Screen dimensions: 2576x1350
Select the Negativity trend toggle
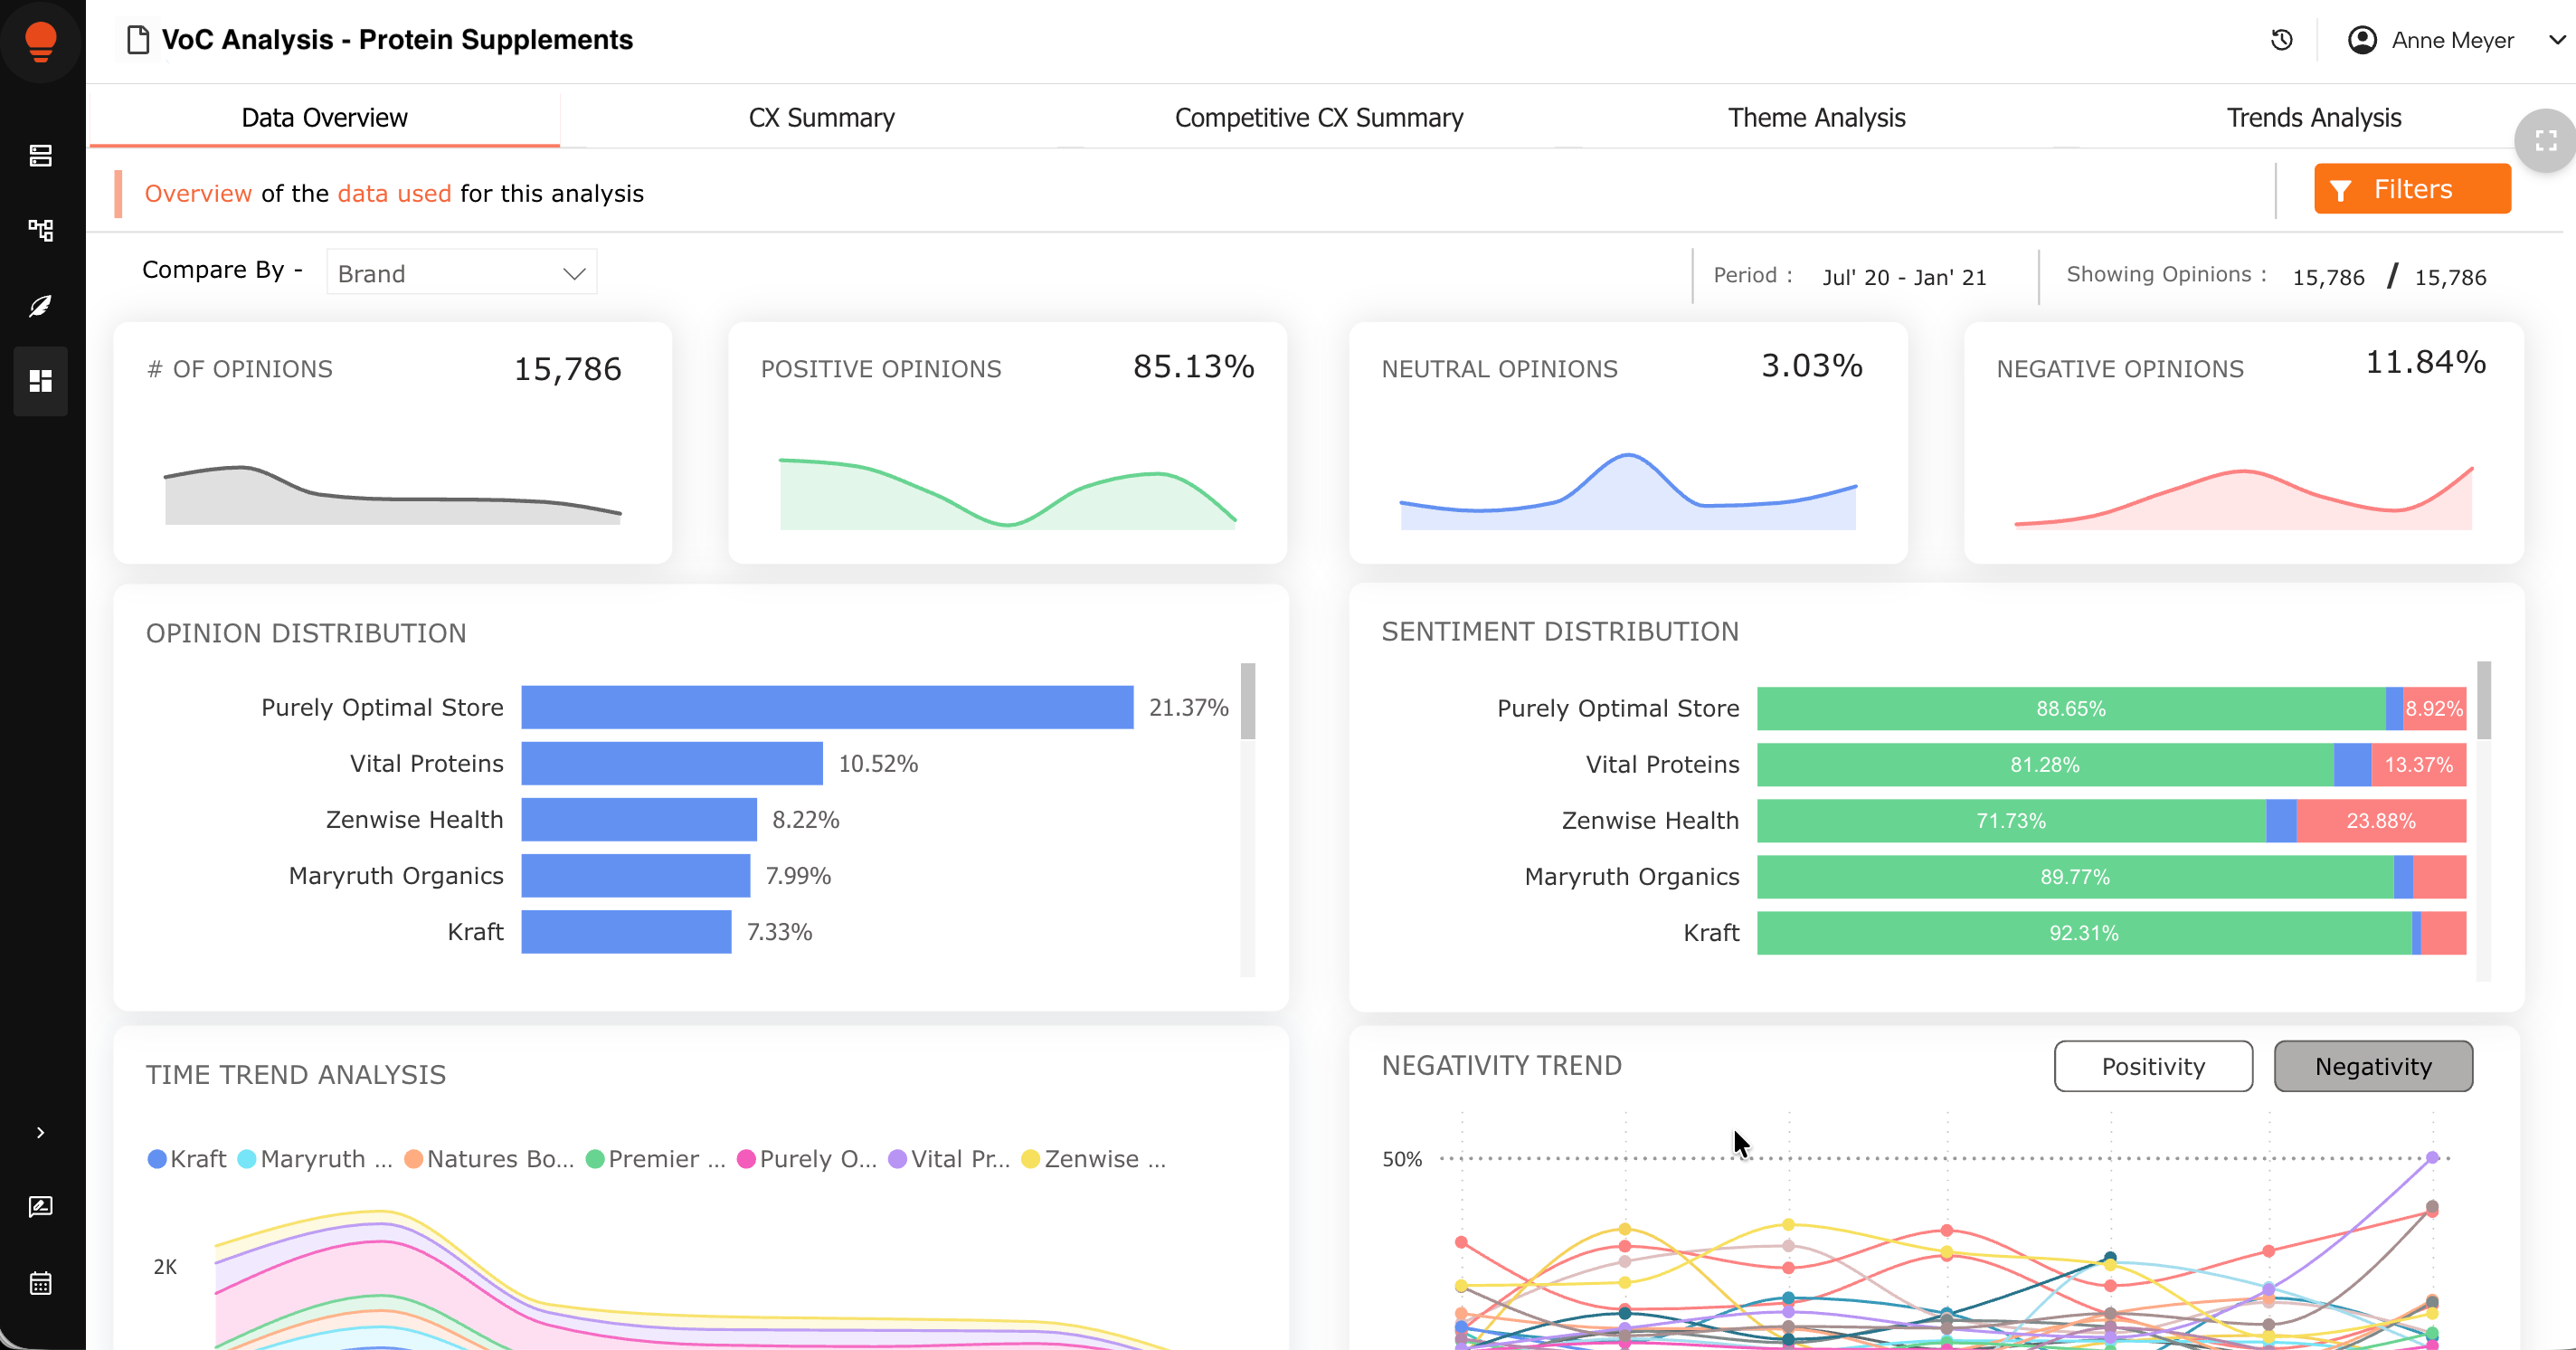(x=2373, y=1066)
